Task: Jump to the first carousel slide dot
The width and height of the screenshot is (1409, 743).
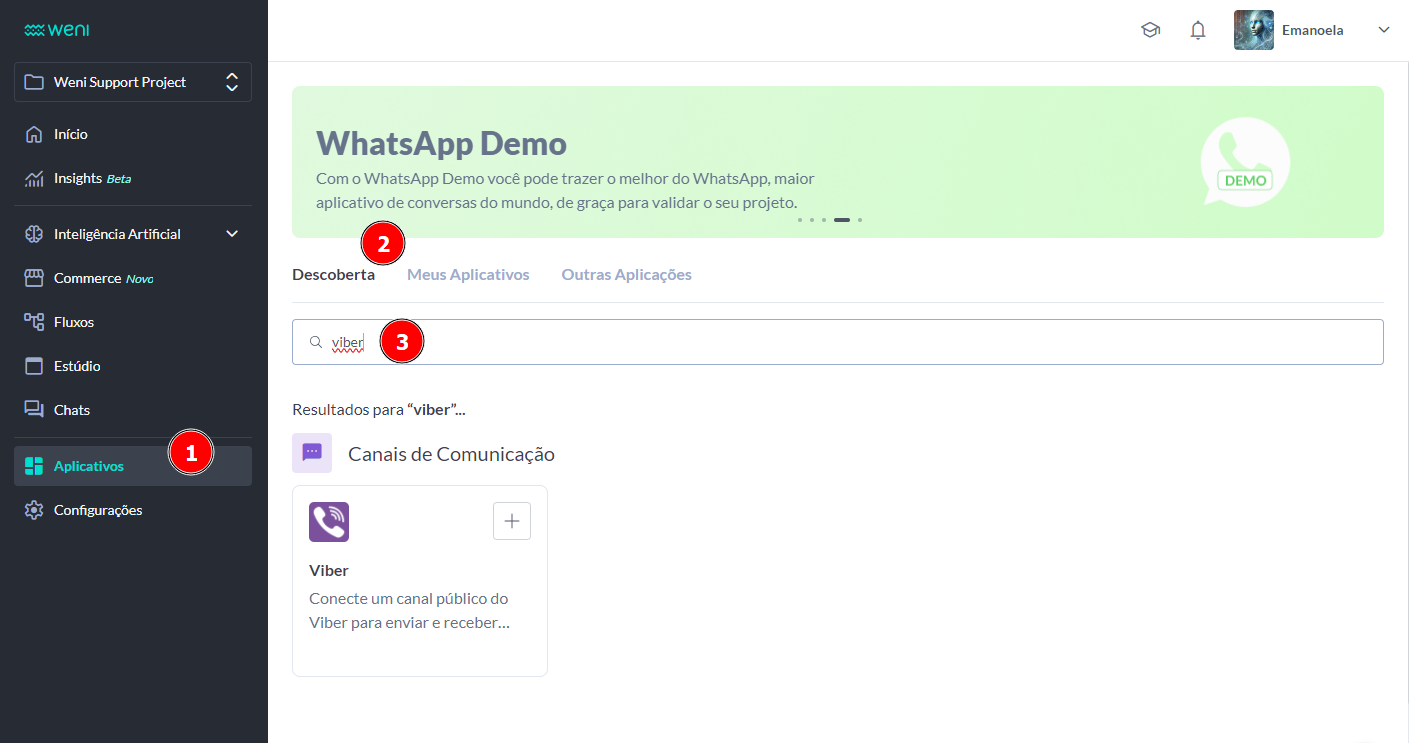Action: [799, 219]
